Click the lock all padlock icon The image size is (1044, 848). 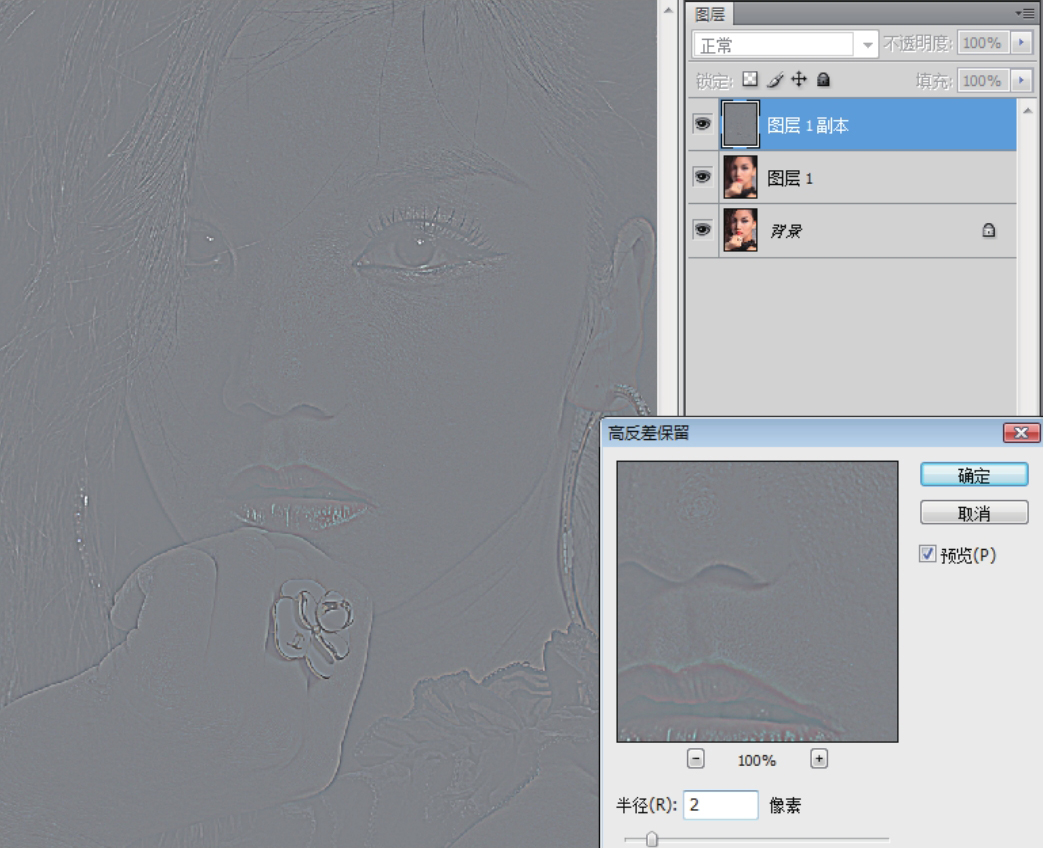823,80
